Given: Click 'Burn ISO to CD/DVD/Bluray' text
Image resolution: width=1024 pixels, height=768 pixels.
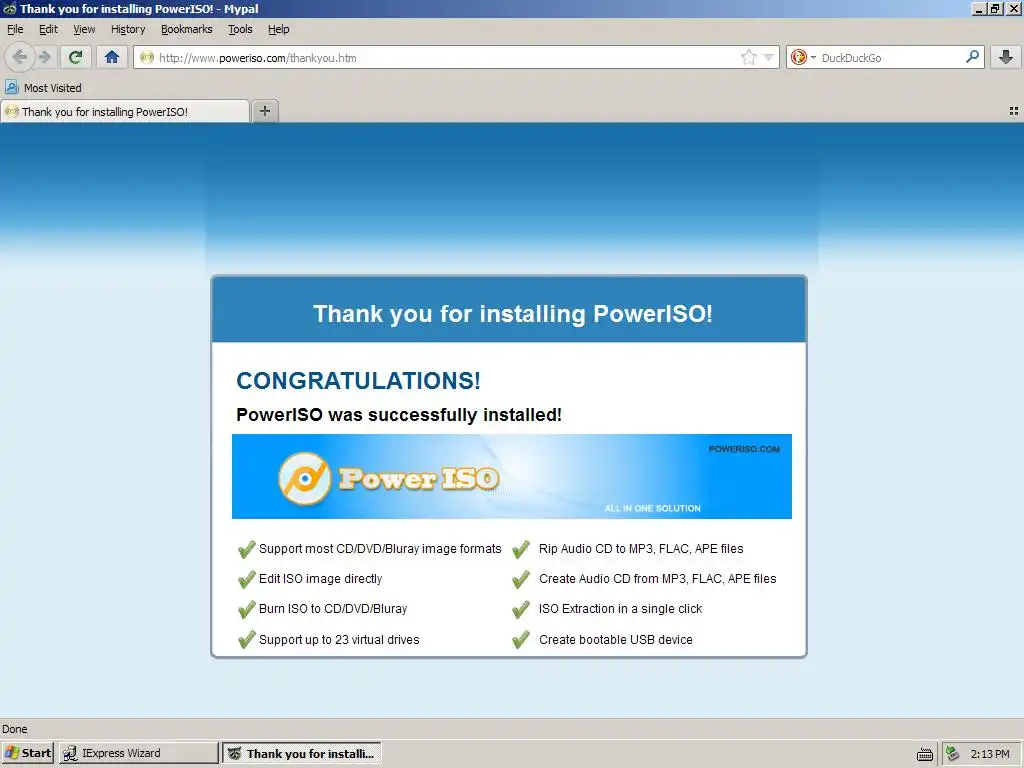Looking at the screenshot, I should click(x=333, y=609).
